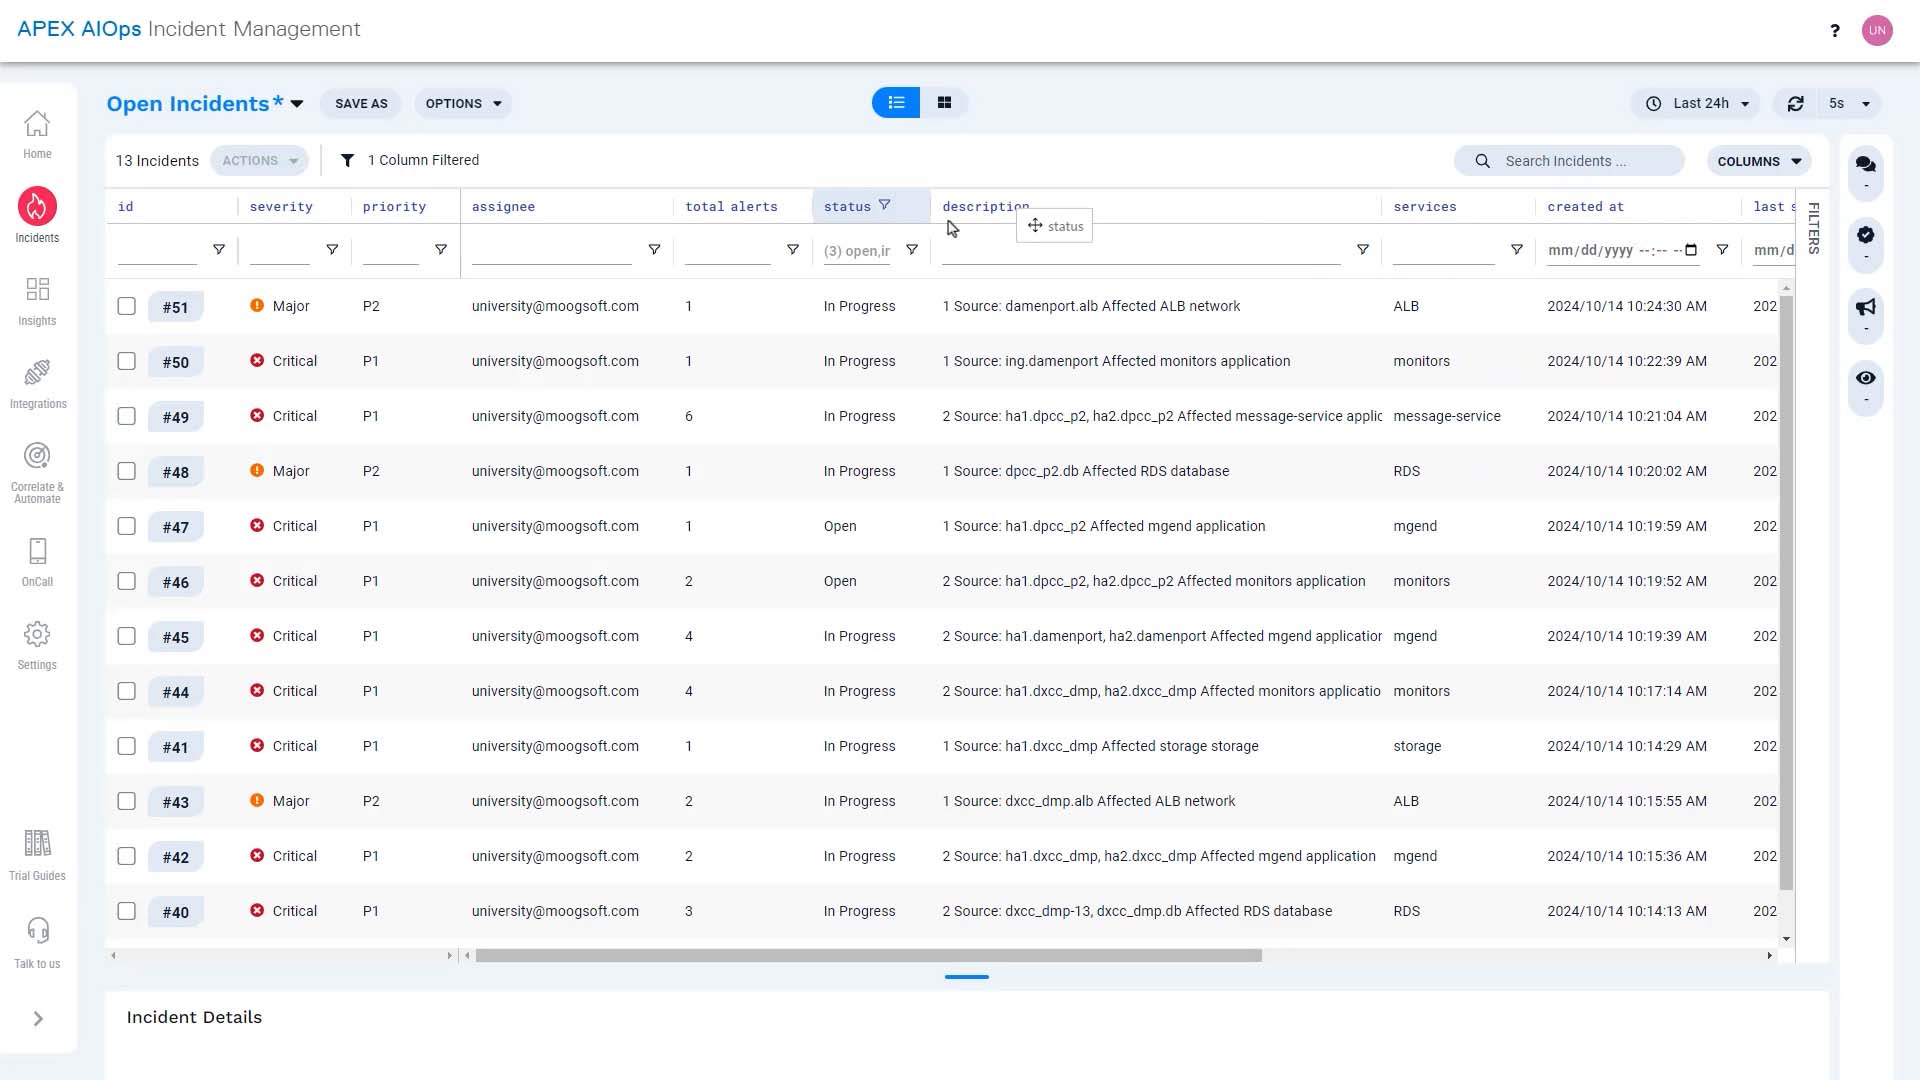
Task: Open incident #41 id link
Action: click(175, 747)
